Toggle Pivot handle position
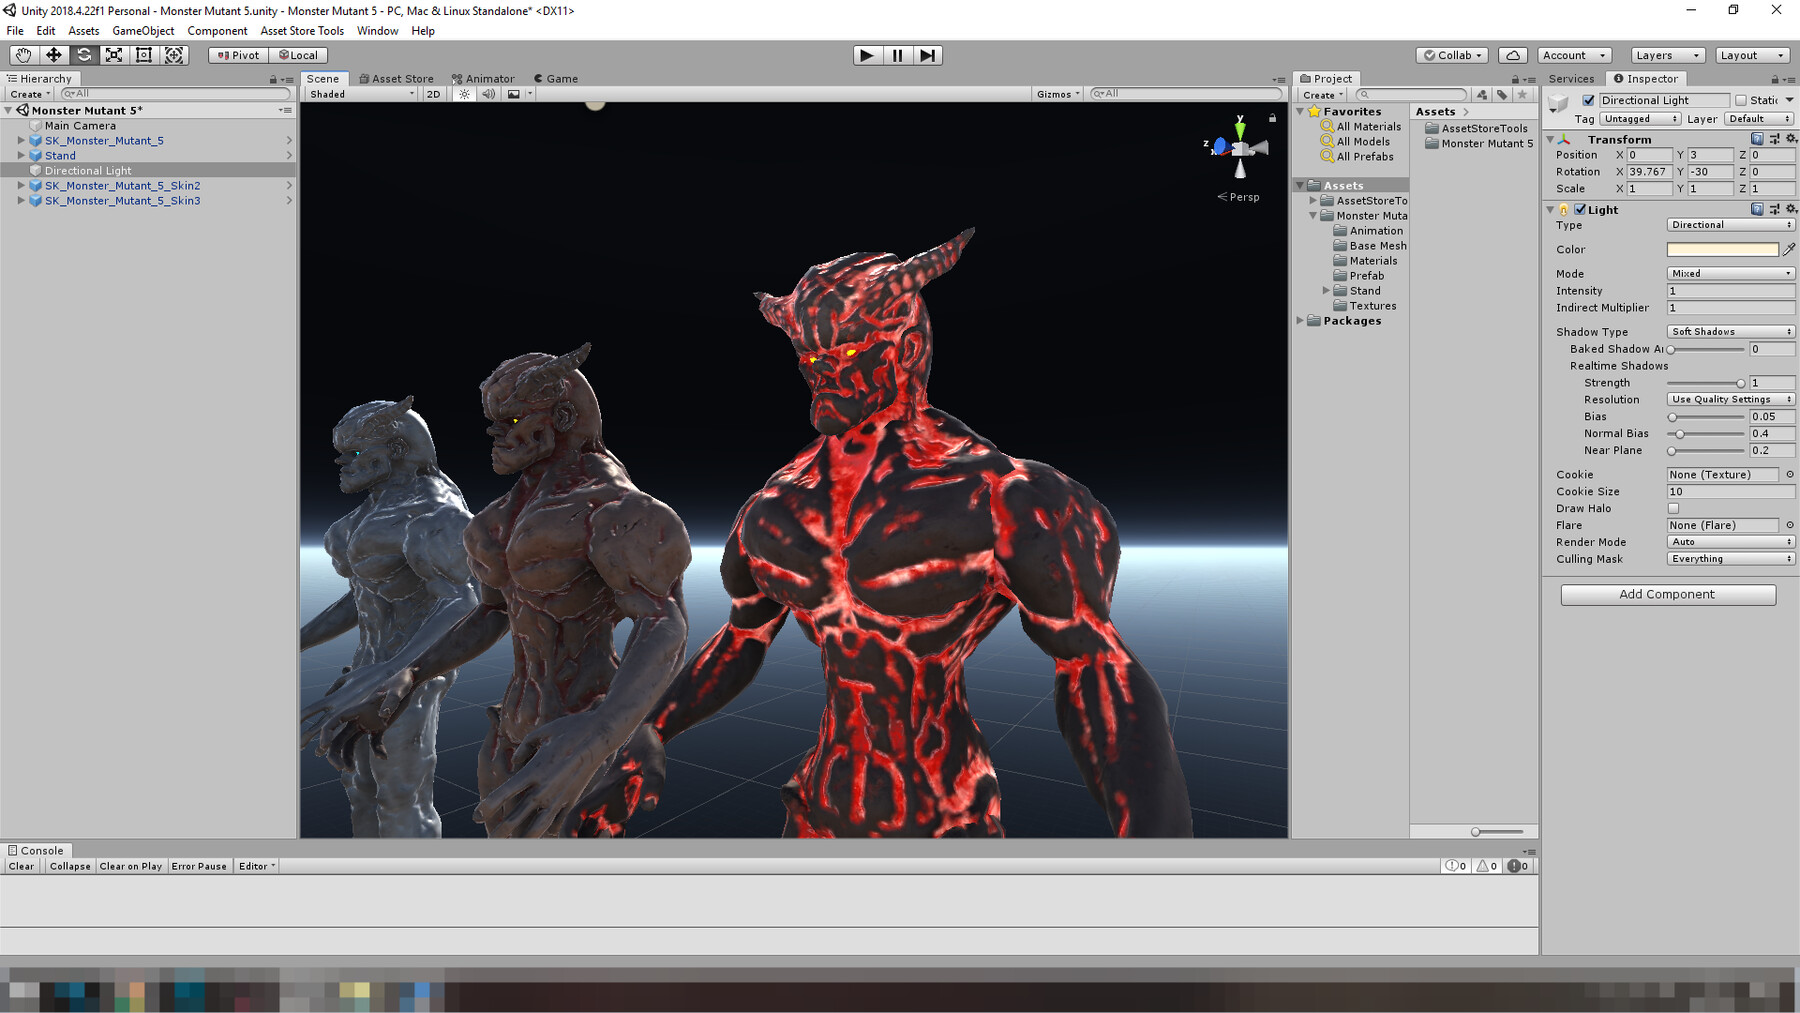Screen dimensions: 1800x1013 [239, 55]
